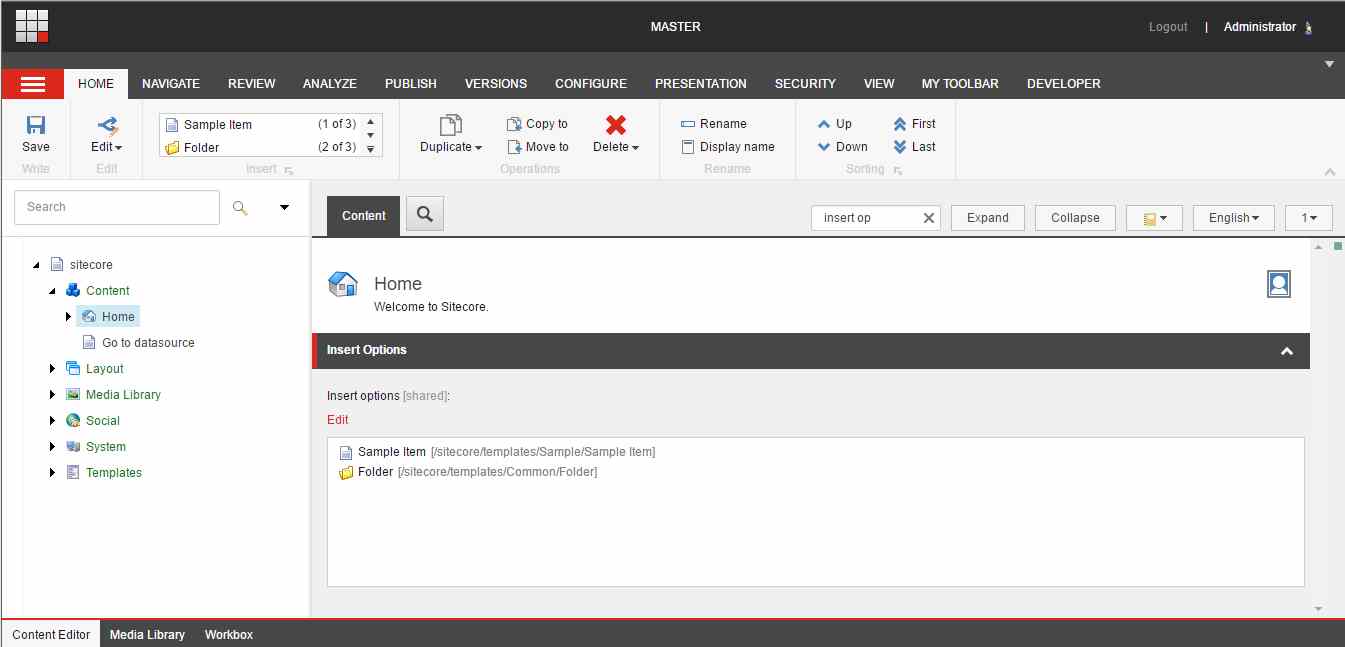This screenshot has height=647, width=1345.
Task: Collapse the Content tree node
Action: (52, 291)
